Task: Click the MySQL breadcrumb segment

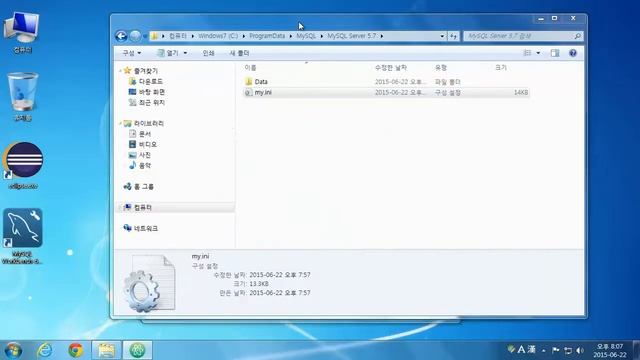Action: point(306,36)
